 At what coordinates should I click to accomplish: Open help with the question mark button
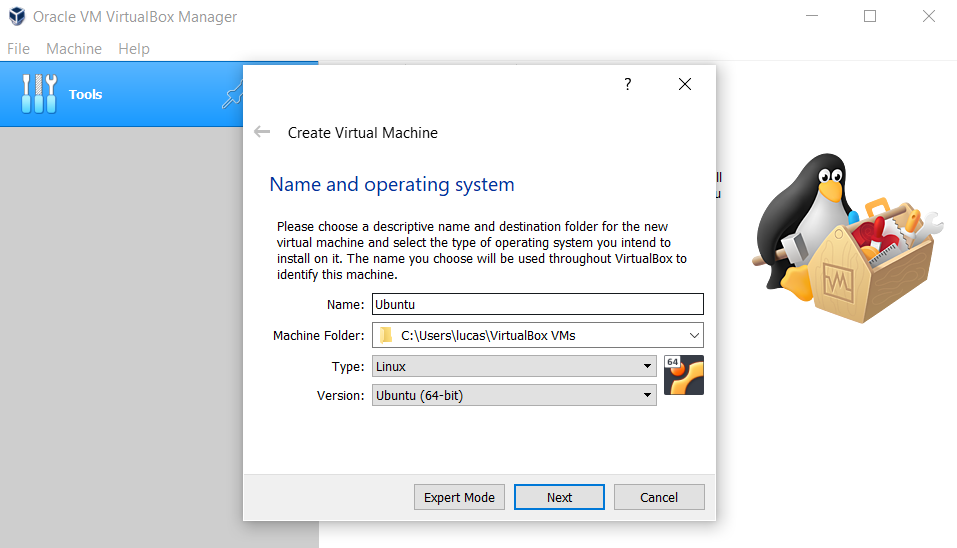[x=627, y=84]
